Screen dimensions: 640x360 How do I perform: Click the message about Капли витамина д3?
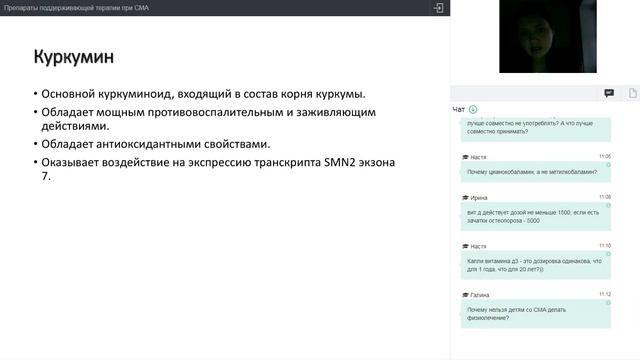(x=536, y=265)
